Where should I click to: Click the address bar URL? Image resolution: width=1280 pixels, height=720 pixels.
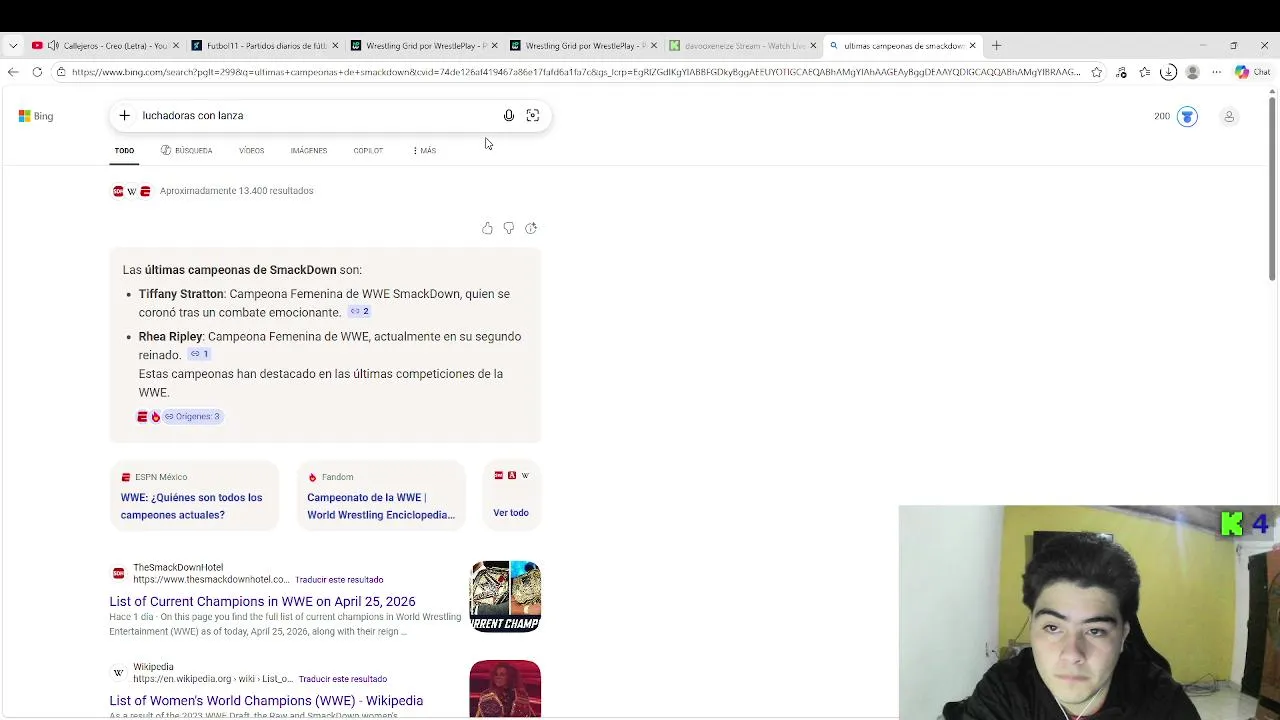(x=576, y=72)
